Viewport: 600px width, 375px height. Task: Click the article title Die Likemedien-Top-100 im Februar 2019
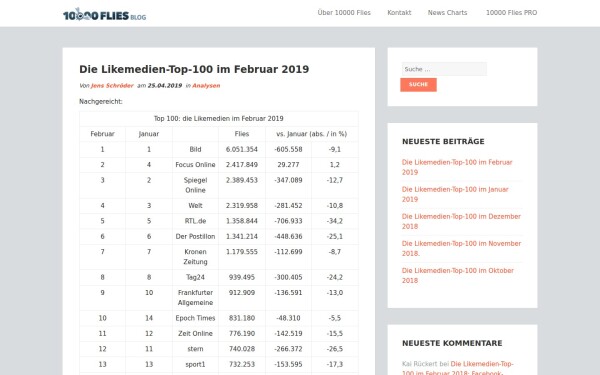(x=194, y=69)
